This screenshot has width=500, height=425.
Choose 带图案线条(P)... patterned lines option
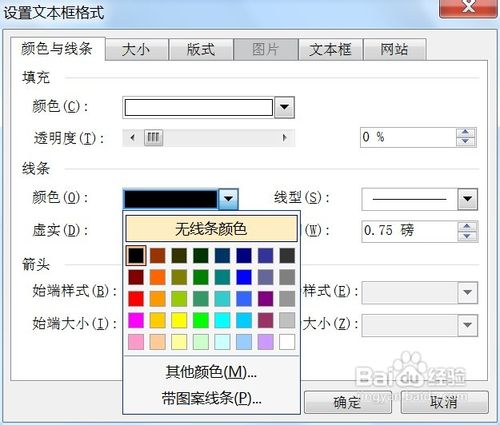click(211, 398)
